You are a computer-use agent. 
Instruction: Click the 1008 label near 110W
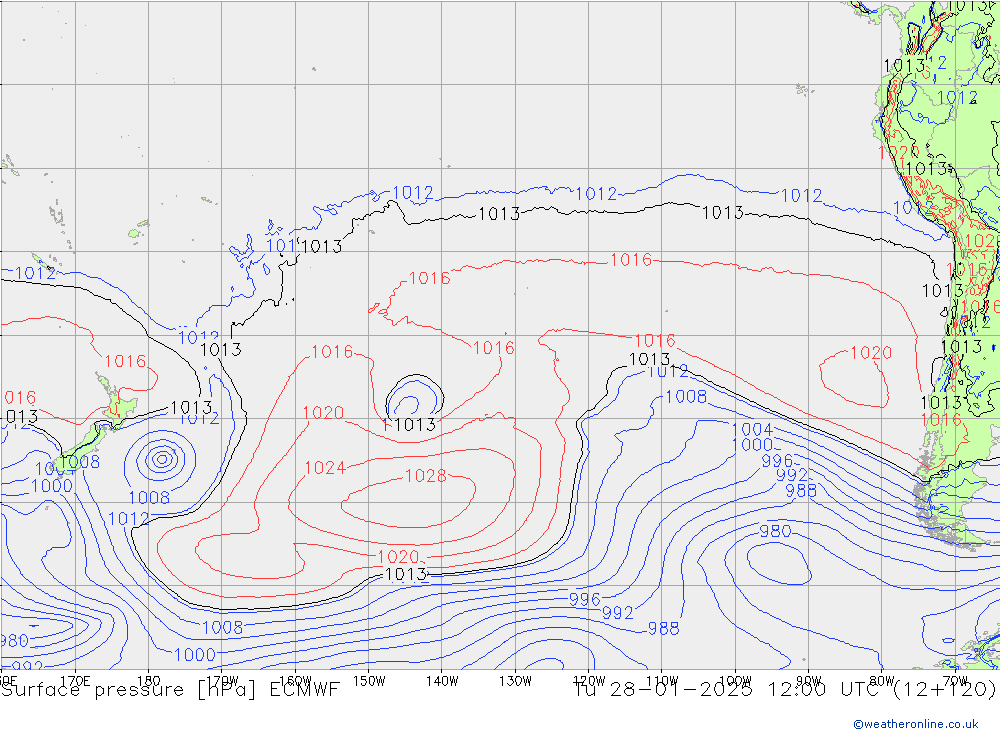(686, 397)
